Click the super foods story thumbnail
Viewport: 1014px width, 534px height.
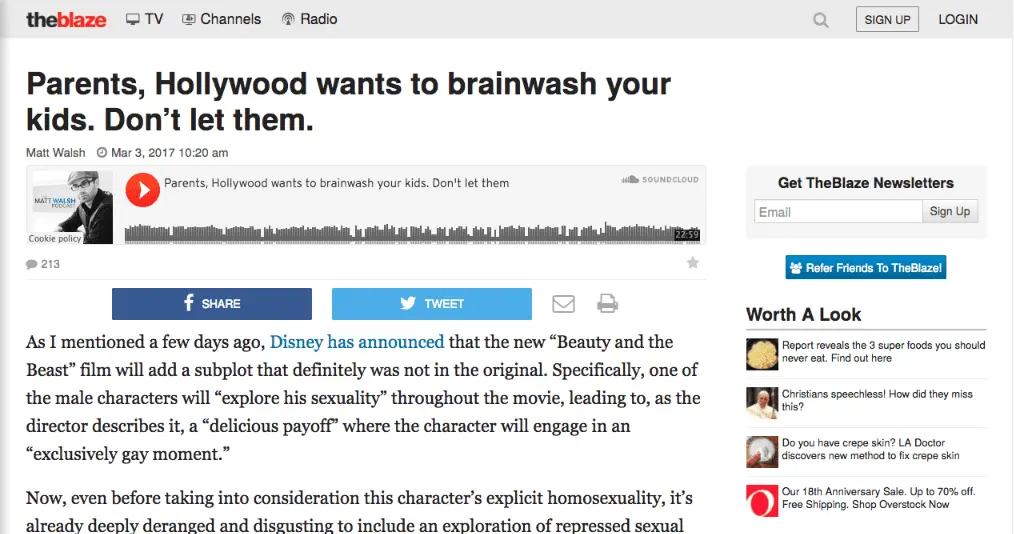click(x=762, y=354)
